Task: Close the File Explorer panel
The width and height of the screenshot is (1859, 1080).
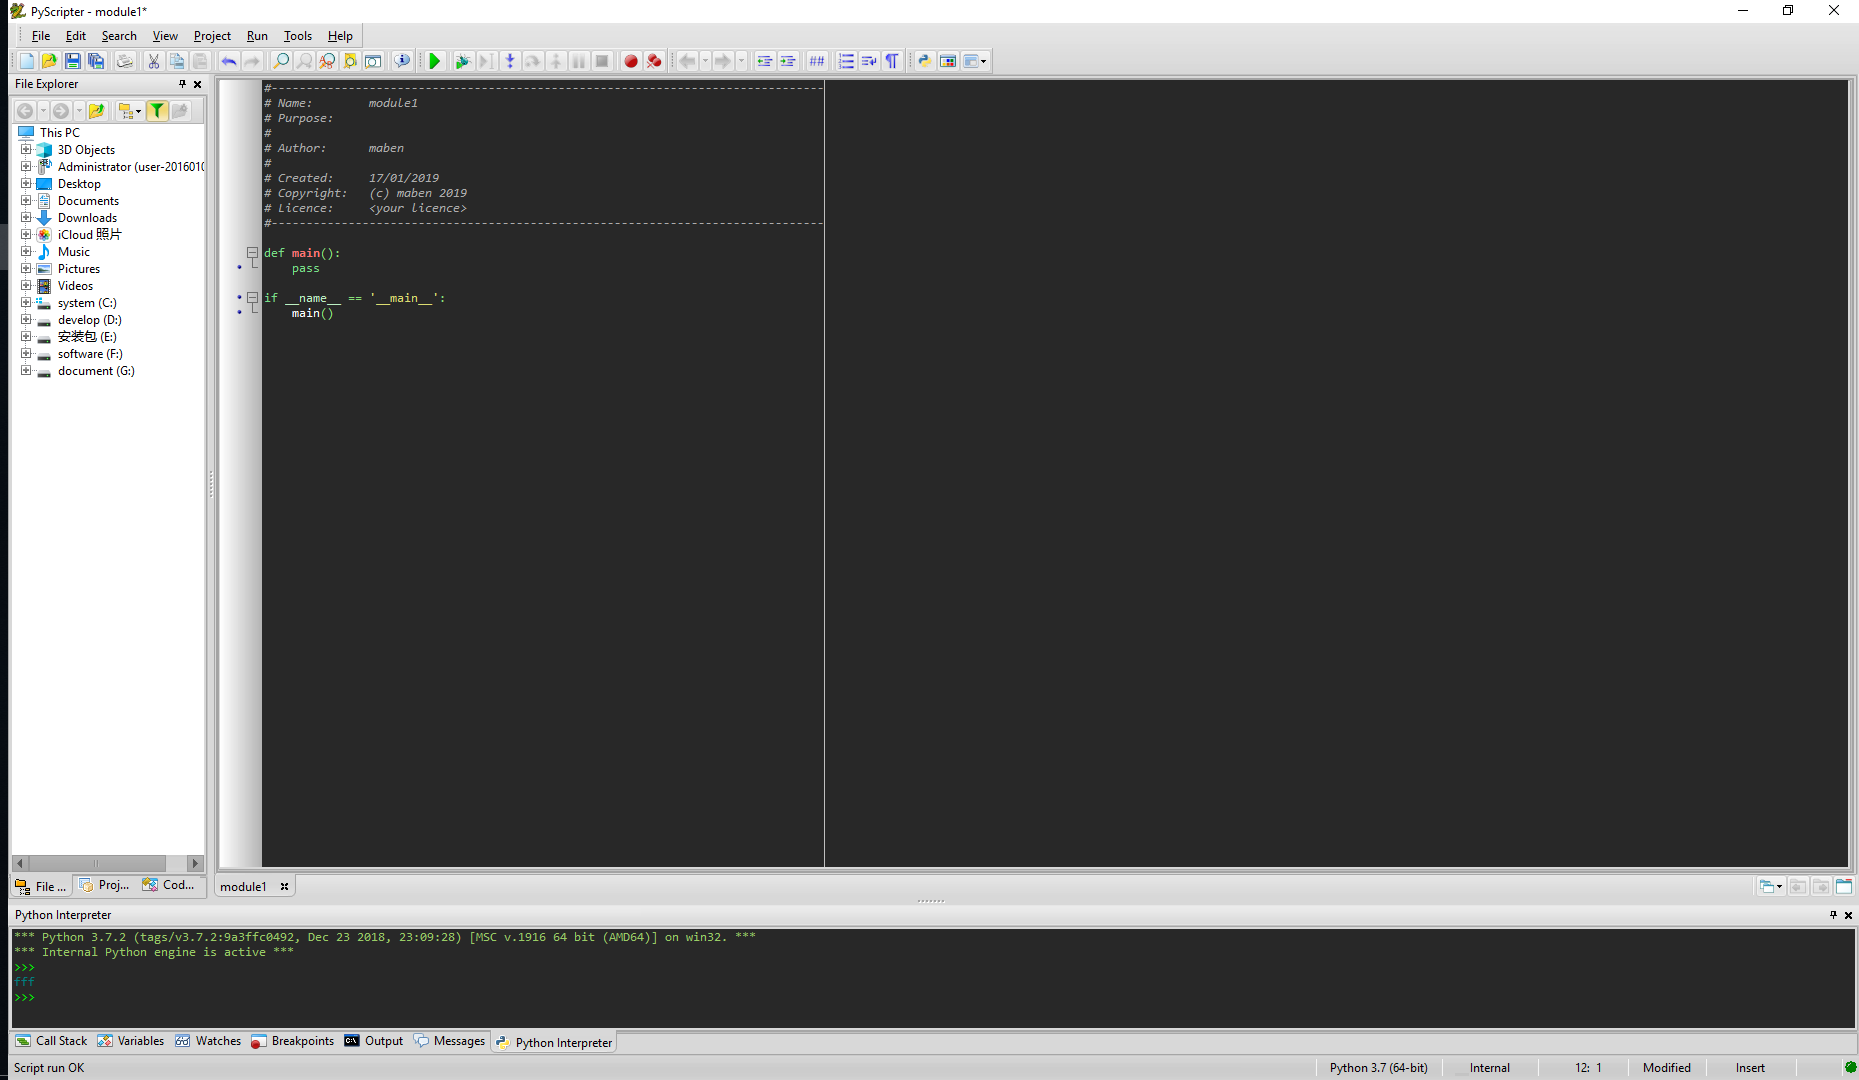Action: tap(198, 84)
